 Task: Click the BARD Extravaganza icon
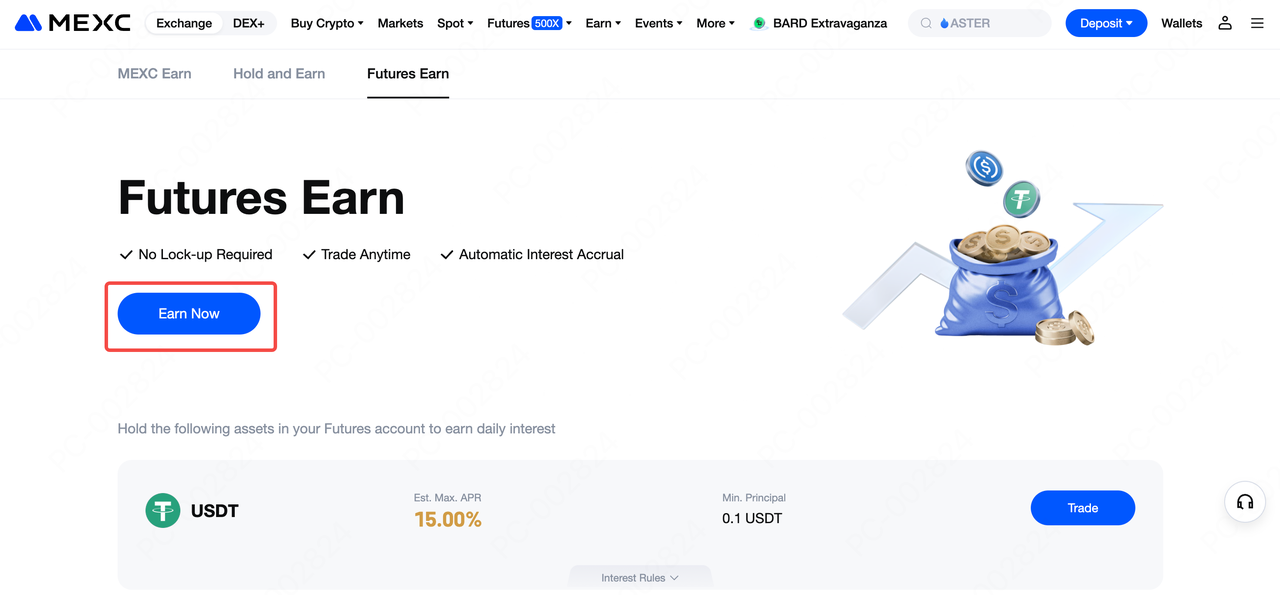click(760, 23)
